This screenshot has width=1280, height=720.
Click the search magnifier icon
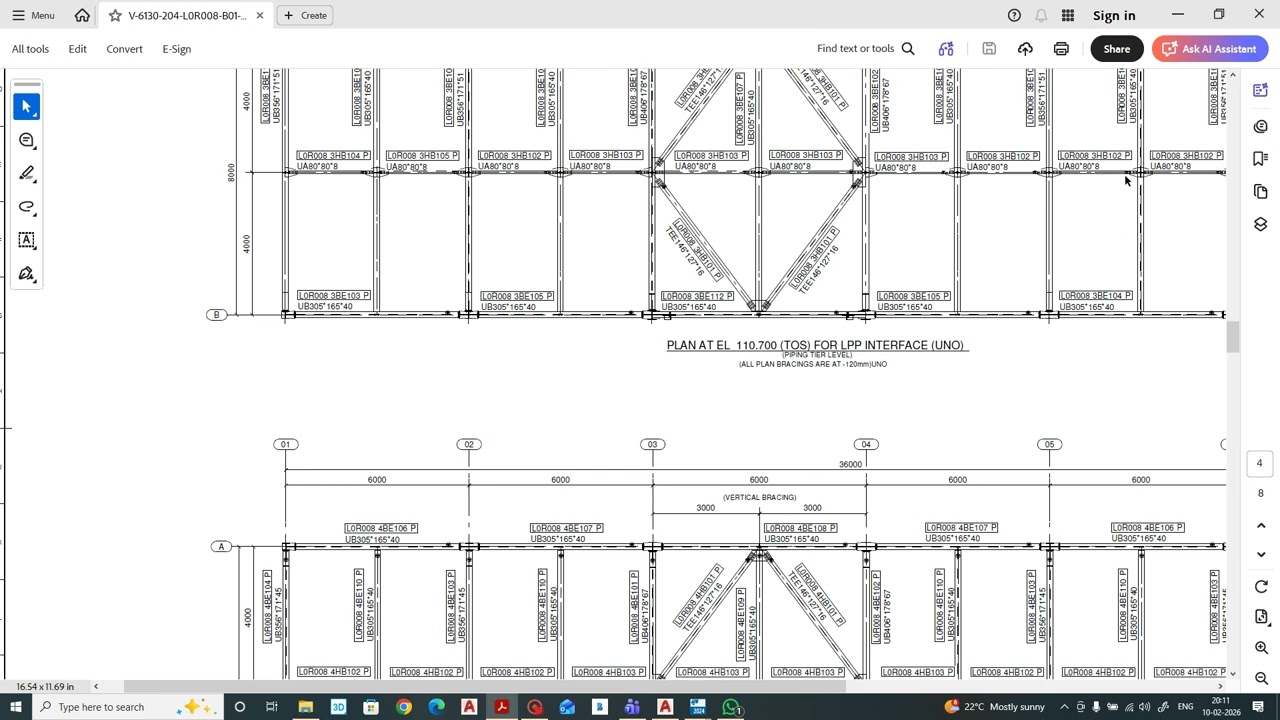coord(908,49)
